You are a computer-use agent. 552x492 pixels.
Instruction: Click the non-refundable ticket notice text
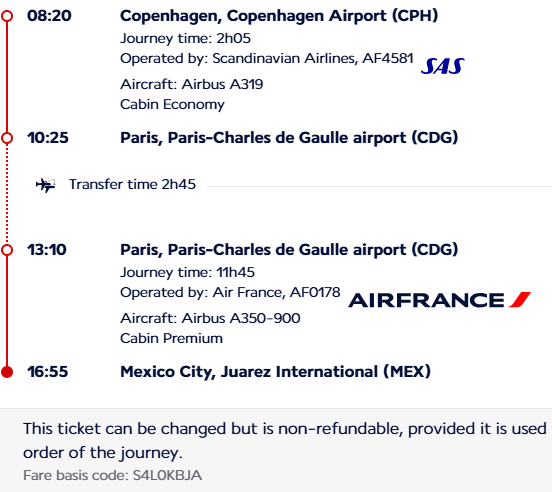point(285,441)
